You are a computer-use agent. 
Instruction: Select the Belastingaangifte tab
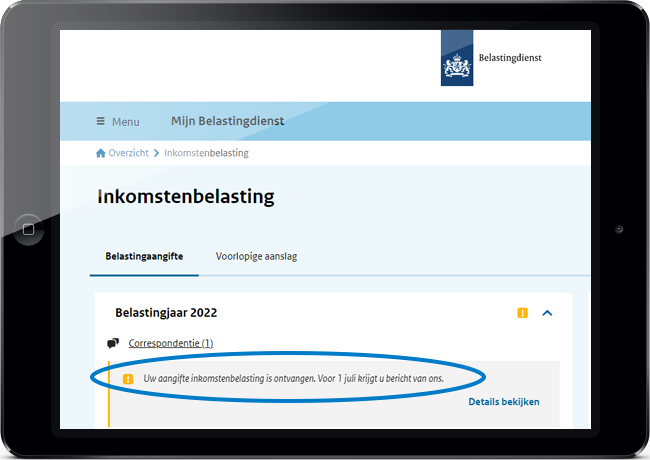pos(144,256)
